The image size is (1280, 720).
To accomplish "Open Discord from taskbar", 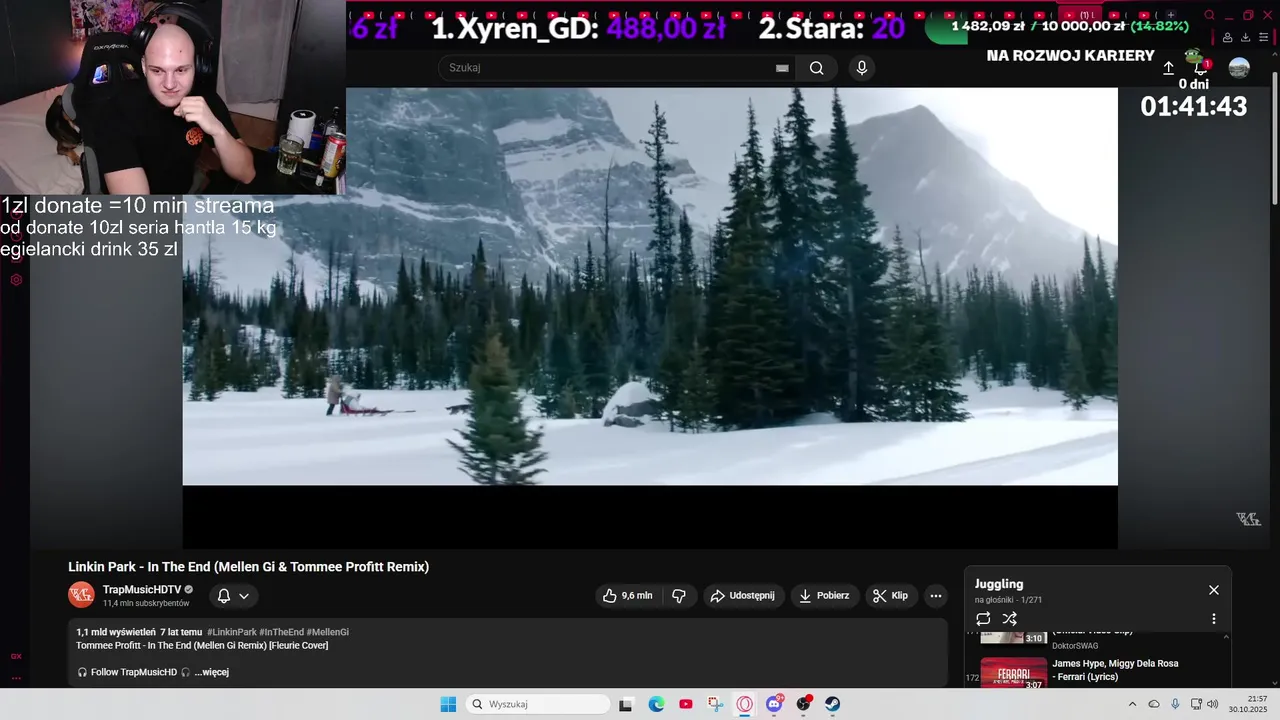I will pyautogui.click(x=774, y=704).
